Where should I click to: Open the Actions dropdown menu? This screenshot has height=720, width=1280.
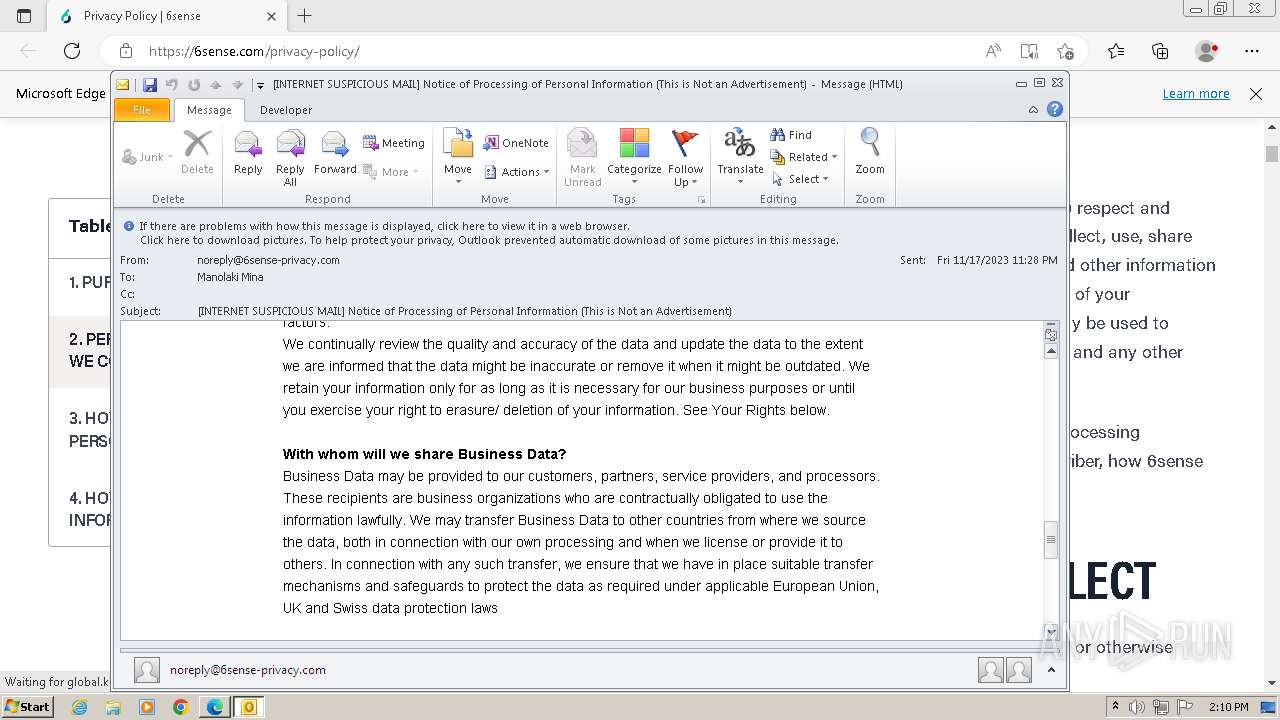pos(517,172)
